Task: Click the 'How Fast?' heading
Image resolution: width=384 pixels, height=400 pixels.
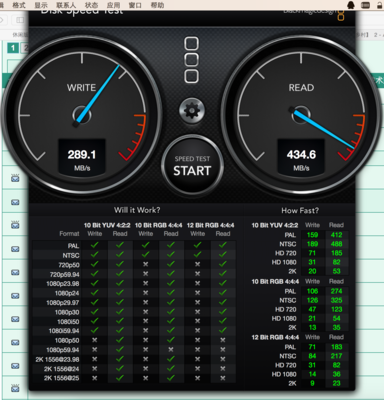Action: tap(300, 210)
